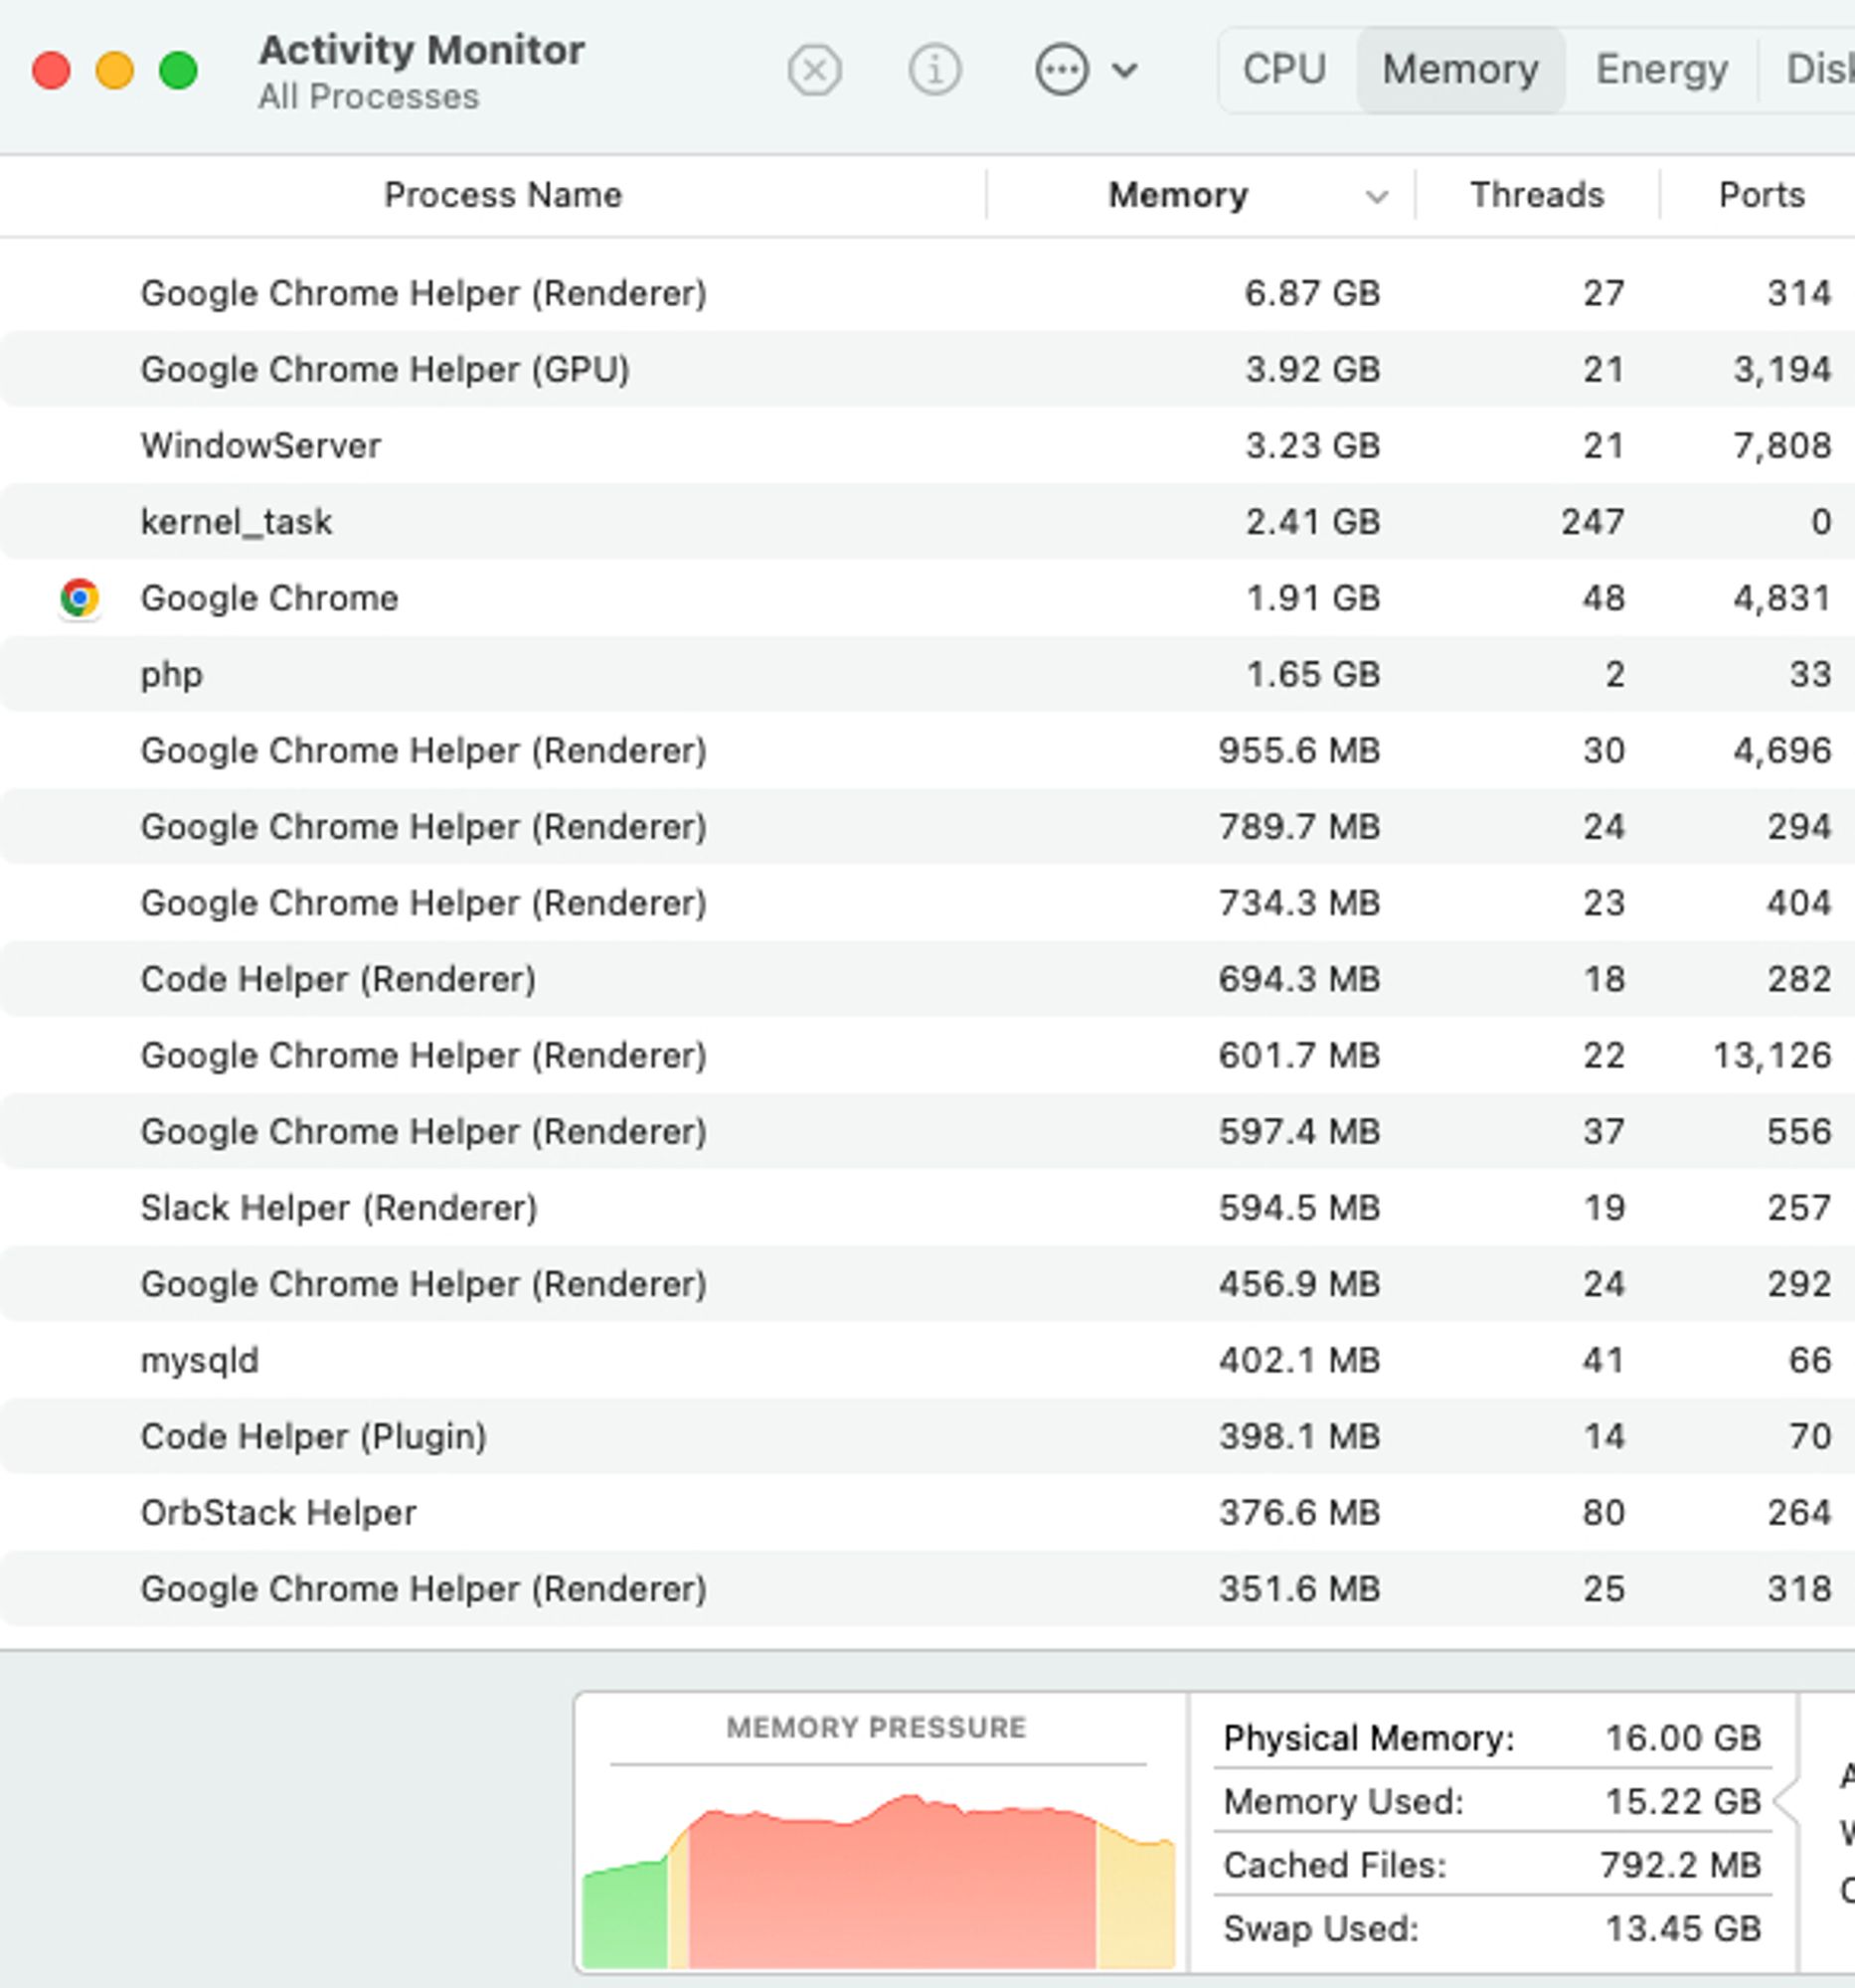Maximize the window with green button
The width and height of the screenshot is (1855, 1988).
179,70
